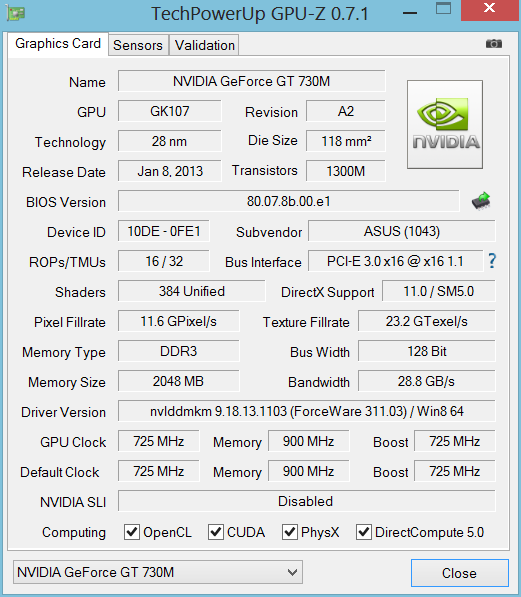Close window using red X button
The height and width of the screenshot is (597, 521).
point(489,8)
